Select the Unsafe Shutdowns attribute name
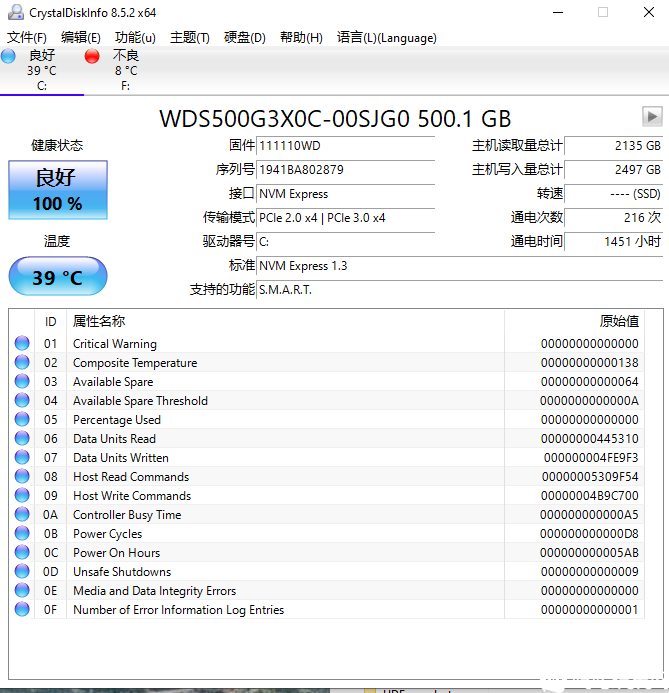This screenshot has height=693, width=669. [x=122, y=572]
